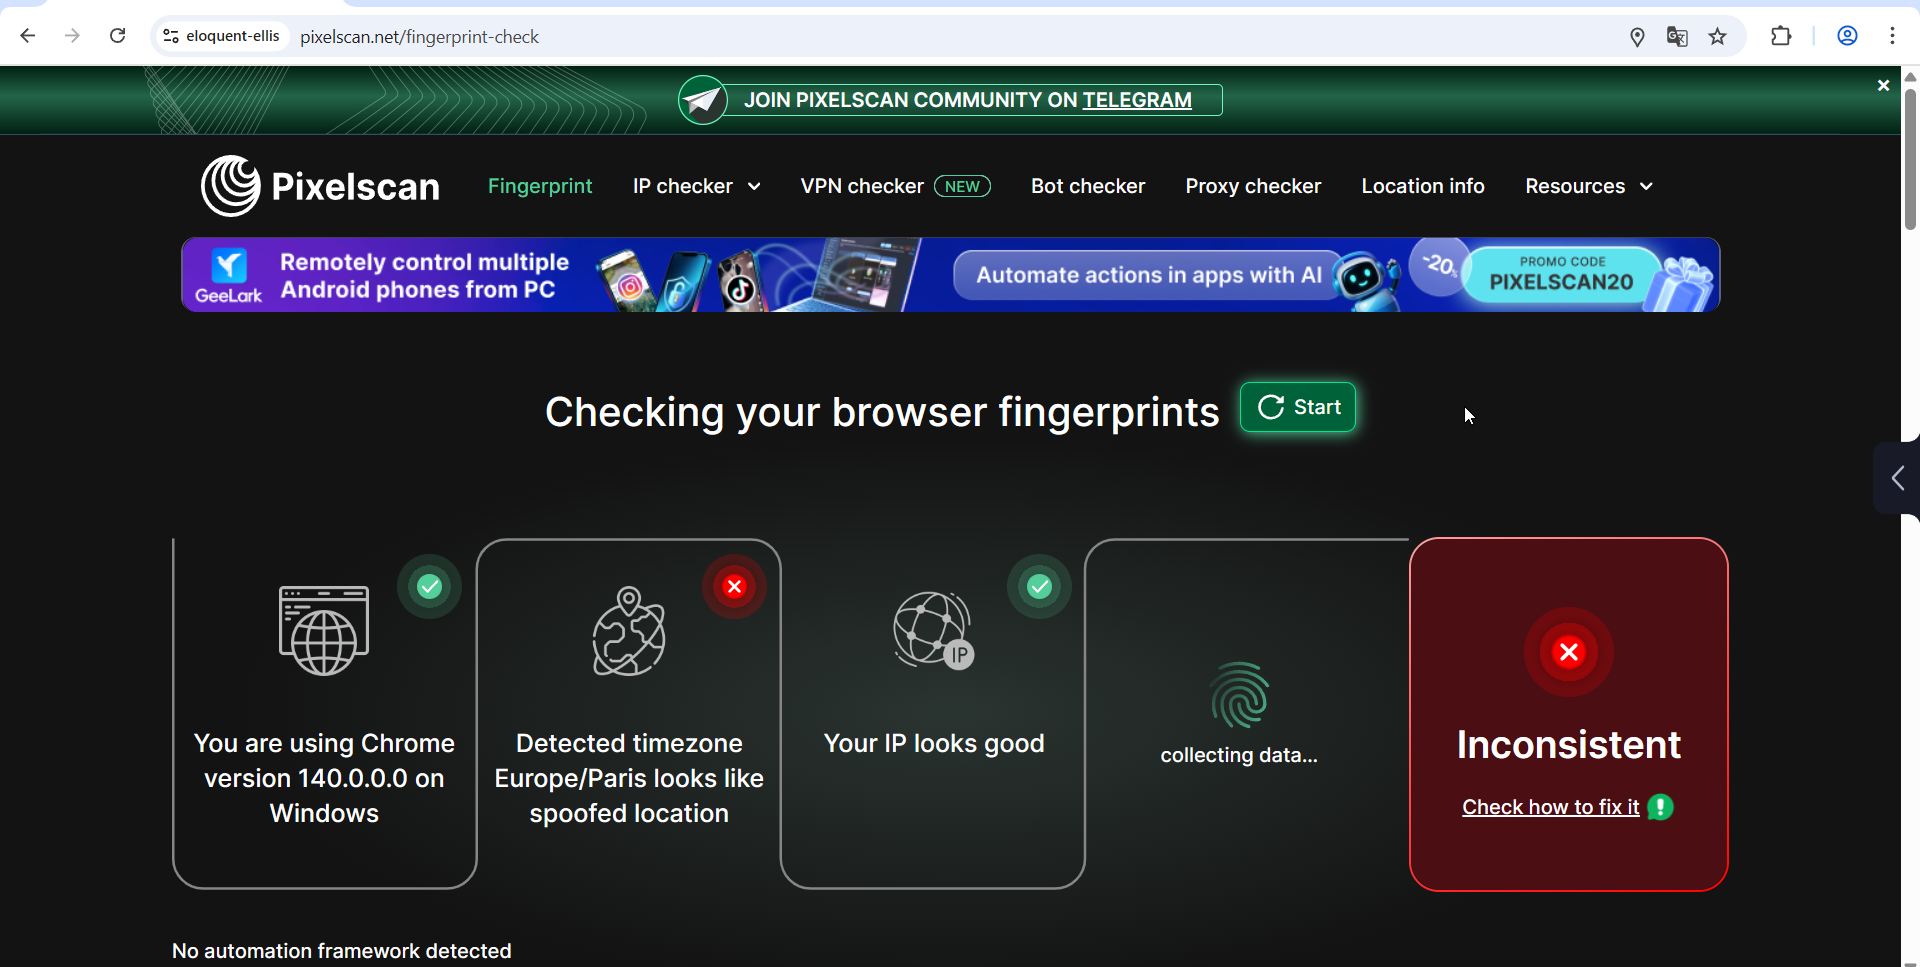This screenshot has height=967, width=1920.
Task: Click the fingerprint collecting data icon
Action: point(1239,695)
